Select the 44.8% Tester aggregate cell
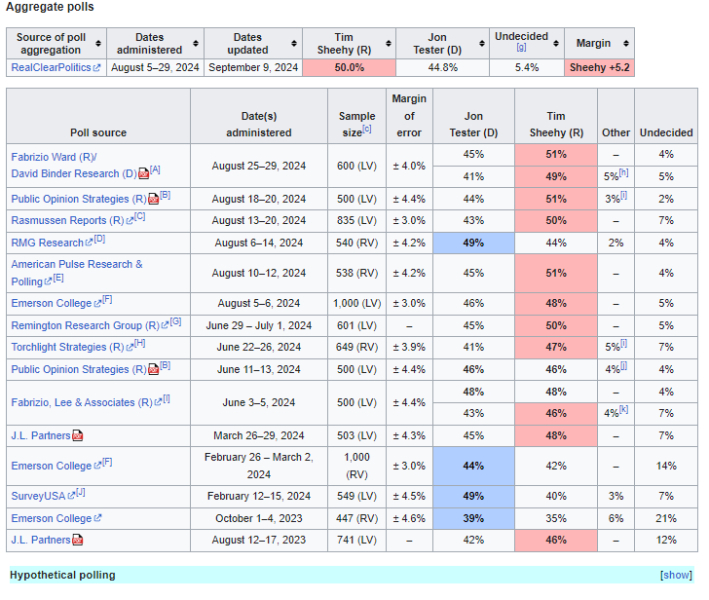709x600 pixels. [443, 67]
